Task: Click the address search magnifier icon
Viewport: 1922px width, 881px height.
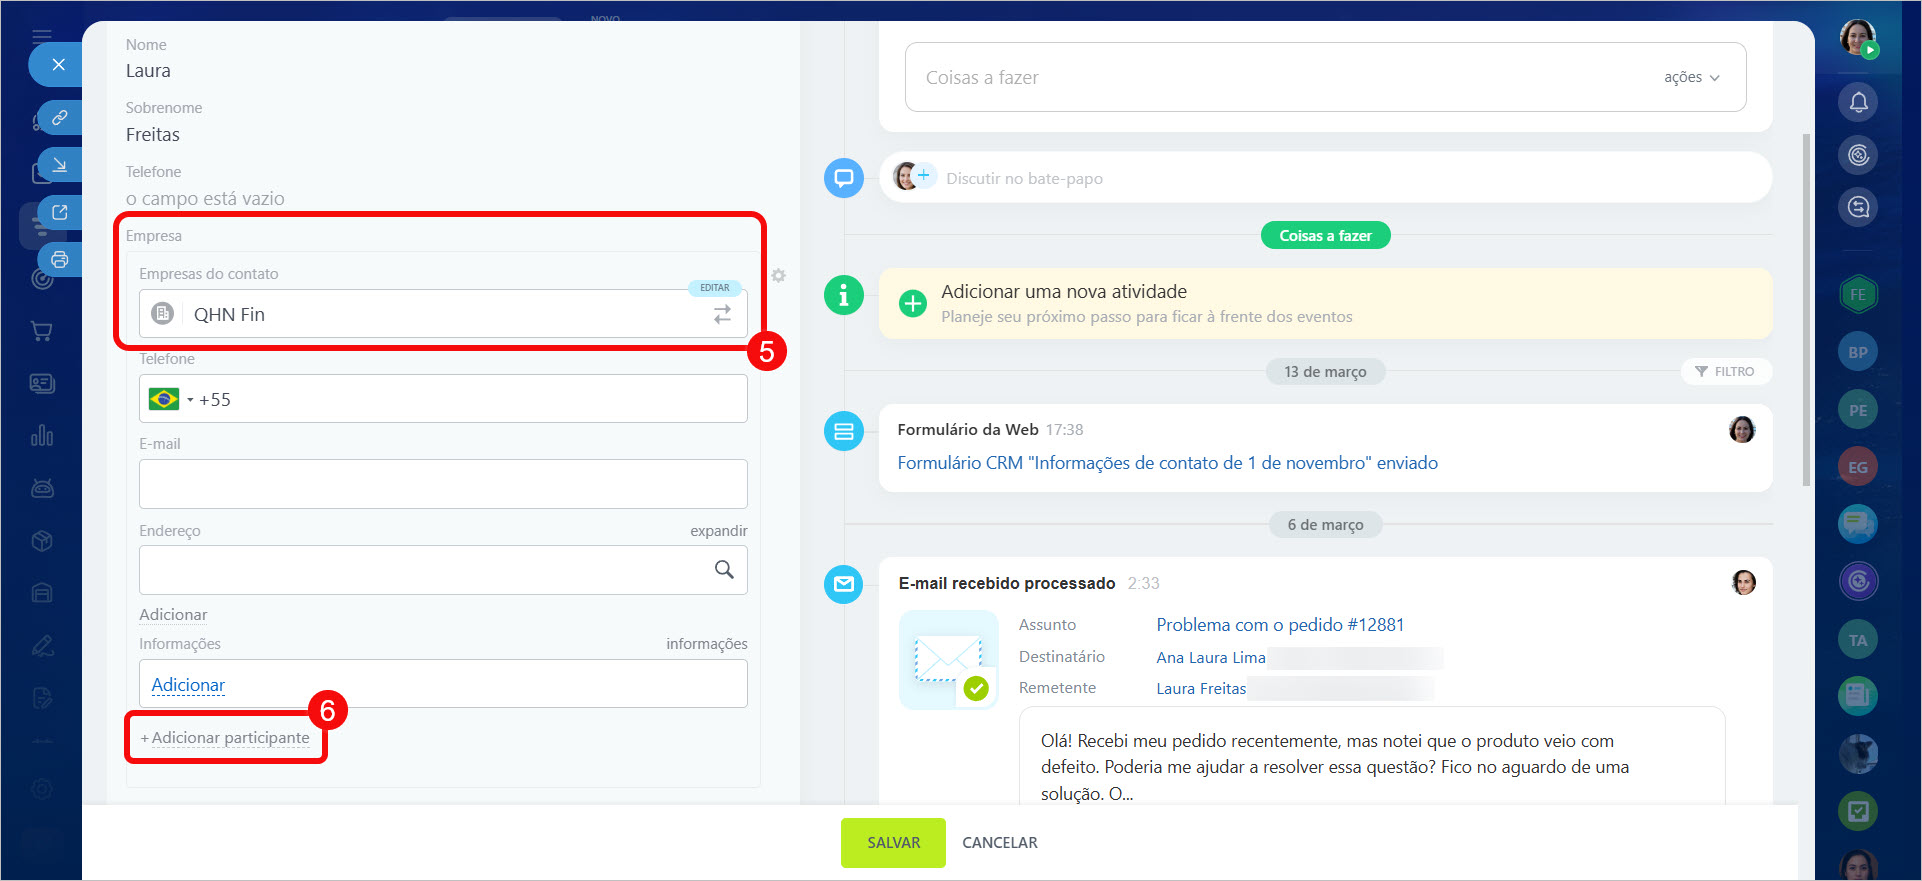Action: pos(724,570)
